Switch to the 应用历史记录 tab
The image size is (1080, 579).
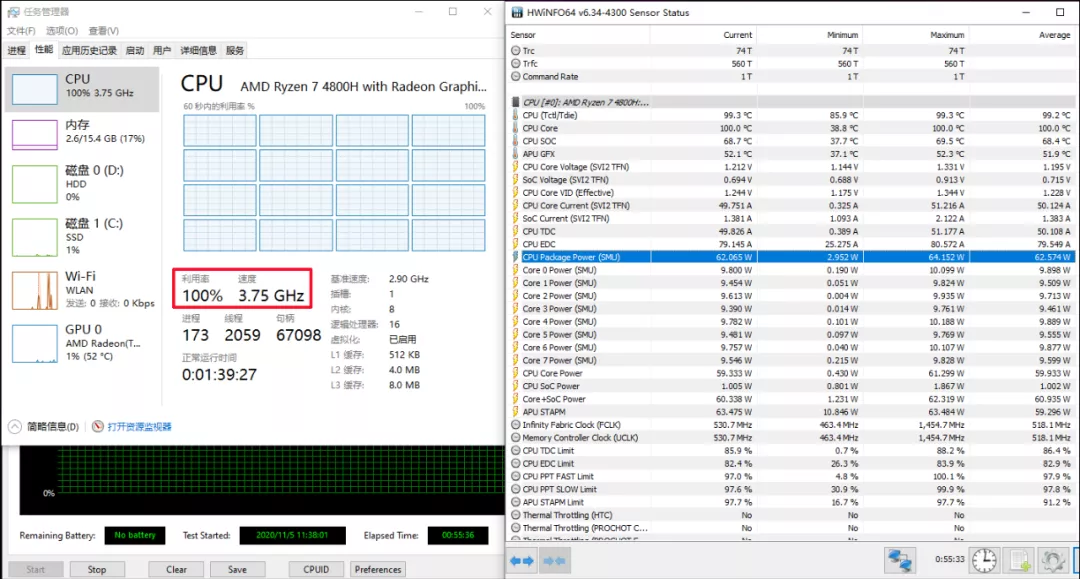pos(89,50)
